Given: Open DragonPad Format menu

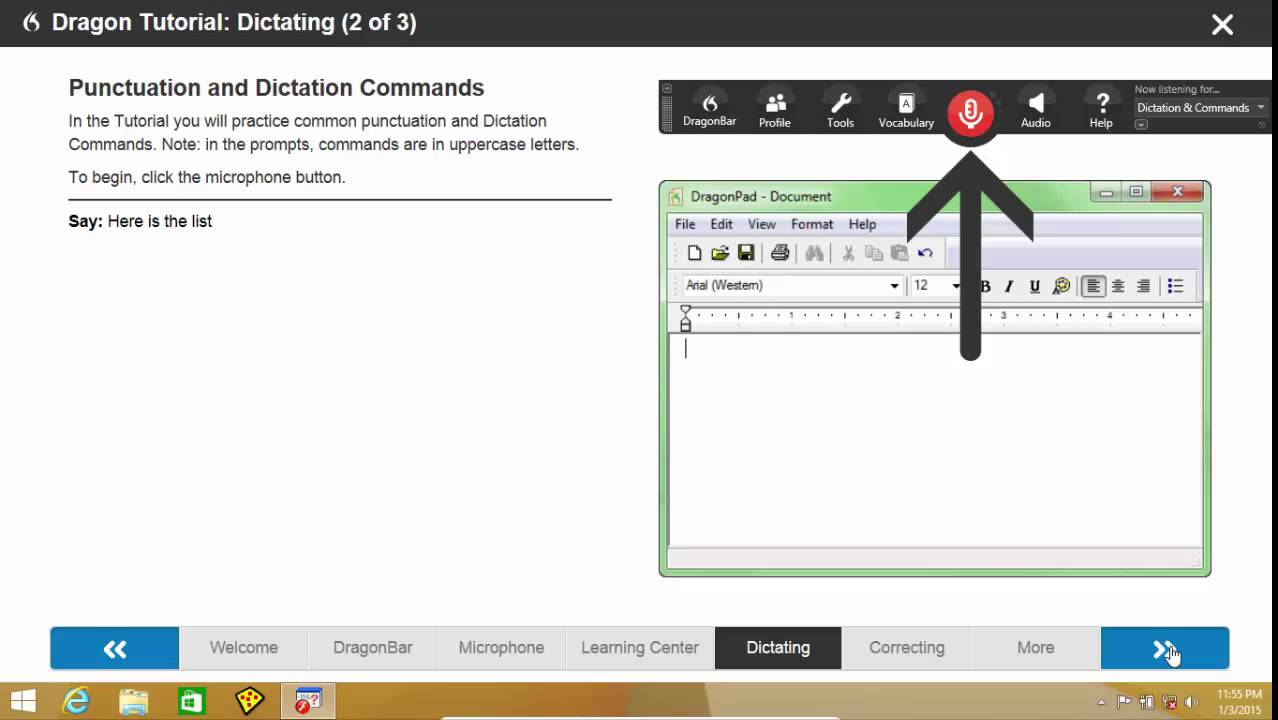Looking at the screenshot, I should point(812,224).
